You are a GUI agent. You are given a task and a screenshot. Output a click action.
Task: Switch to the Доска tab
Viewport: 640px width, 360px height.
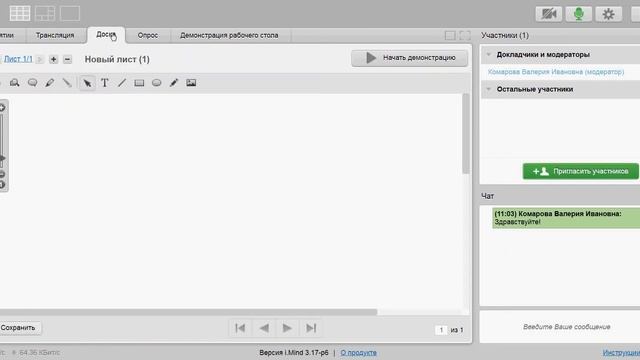point(106,35)
